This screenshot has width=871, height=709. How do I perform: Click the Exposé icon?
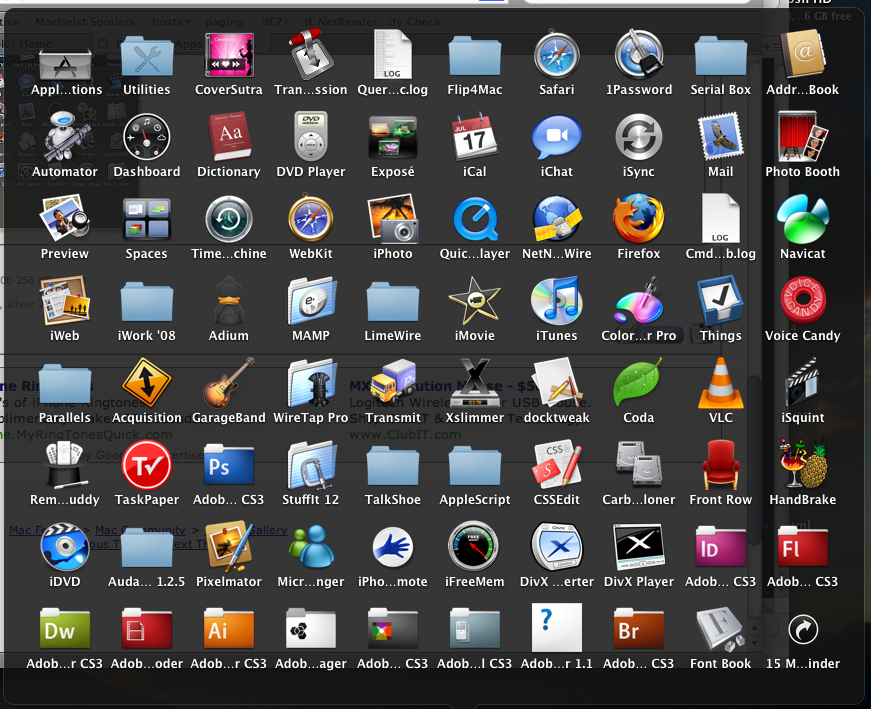(393, 137)
